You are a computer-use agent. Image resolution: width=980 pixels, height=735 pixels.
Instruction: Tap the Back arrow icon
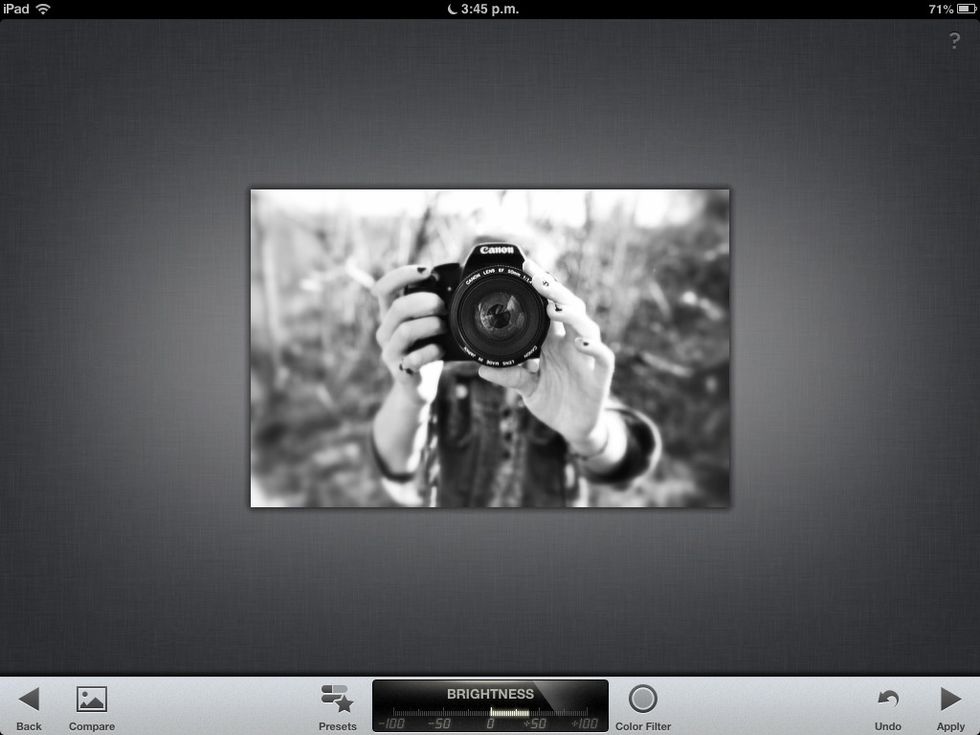pos(29,699)
